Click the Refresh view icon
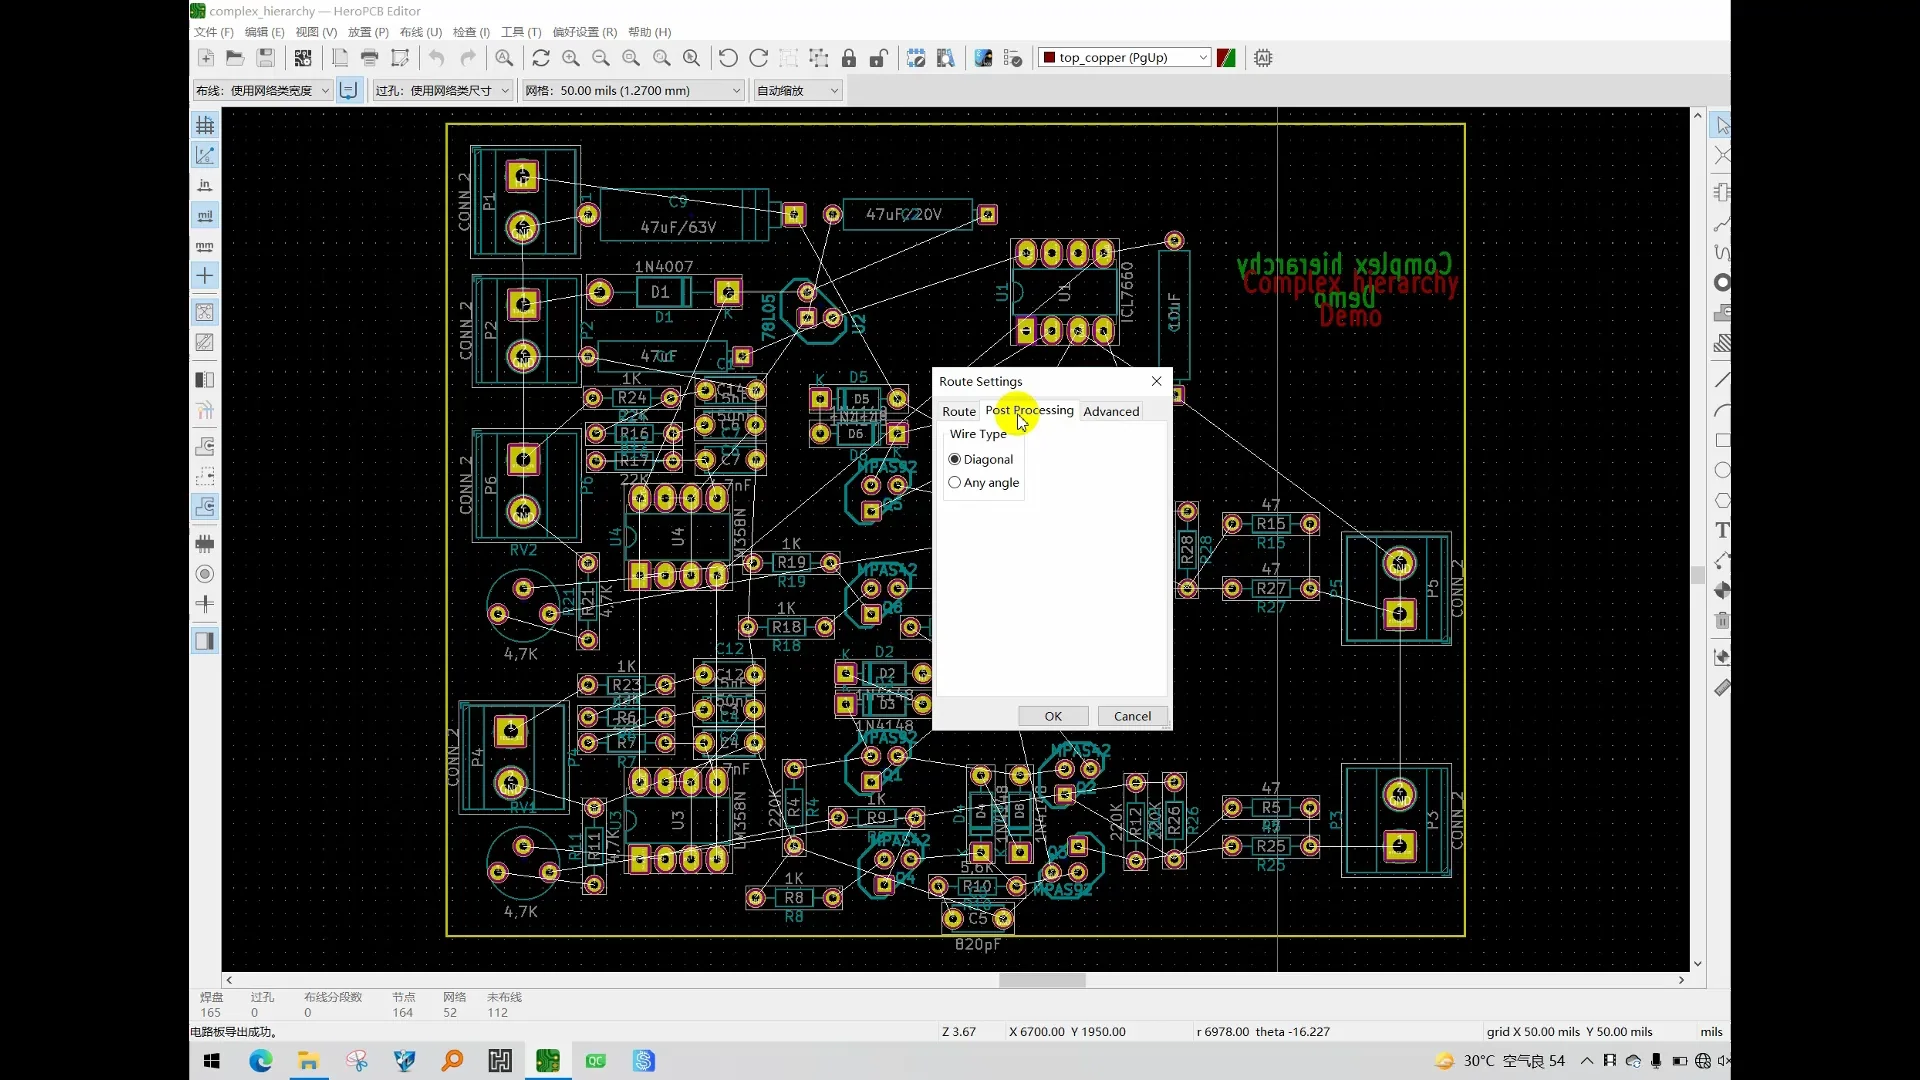The image size is (1920, 1080). pyautogui.click(x=541, y=58)
